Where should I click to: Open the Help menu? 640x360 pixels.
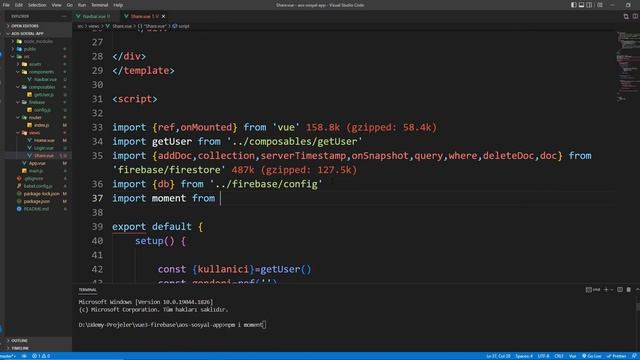[118, 5]
